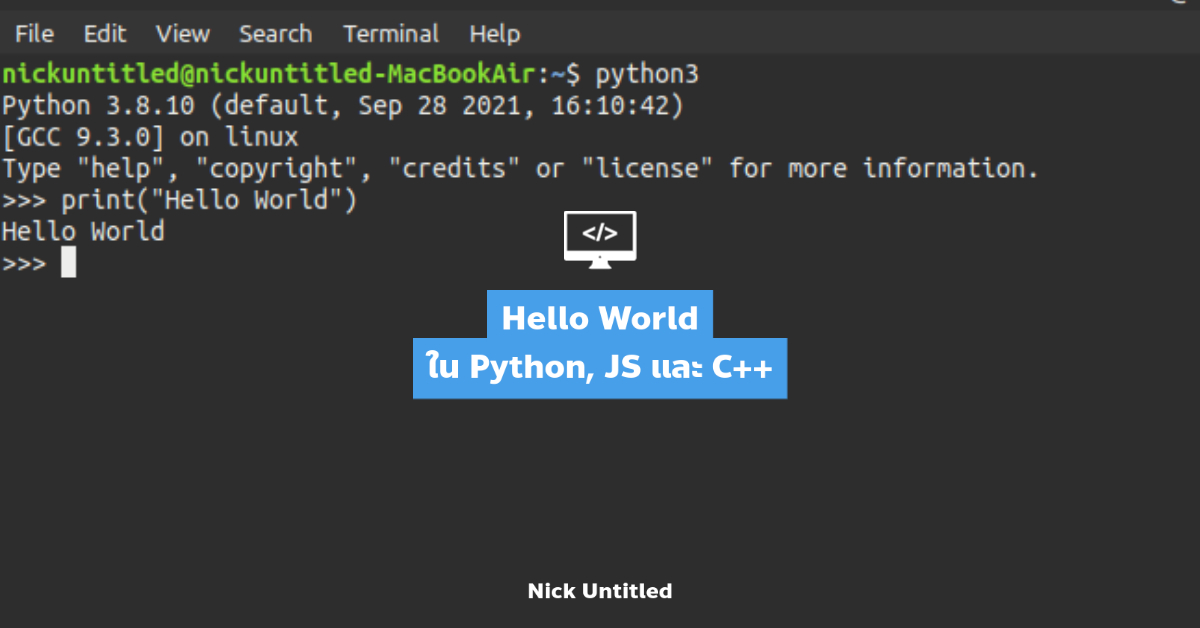The image size is (1200, 628).
Task: Click the GCC 9.3.0 on linux line
Action: pos(150,137)
